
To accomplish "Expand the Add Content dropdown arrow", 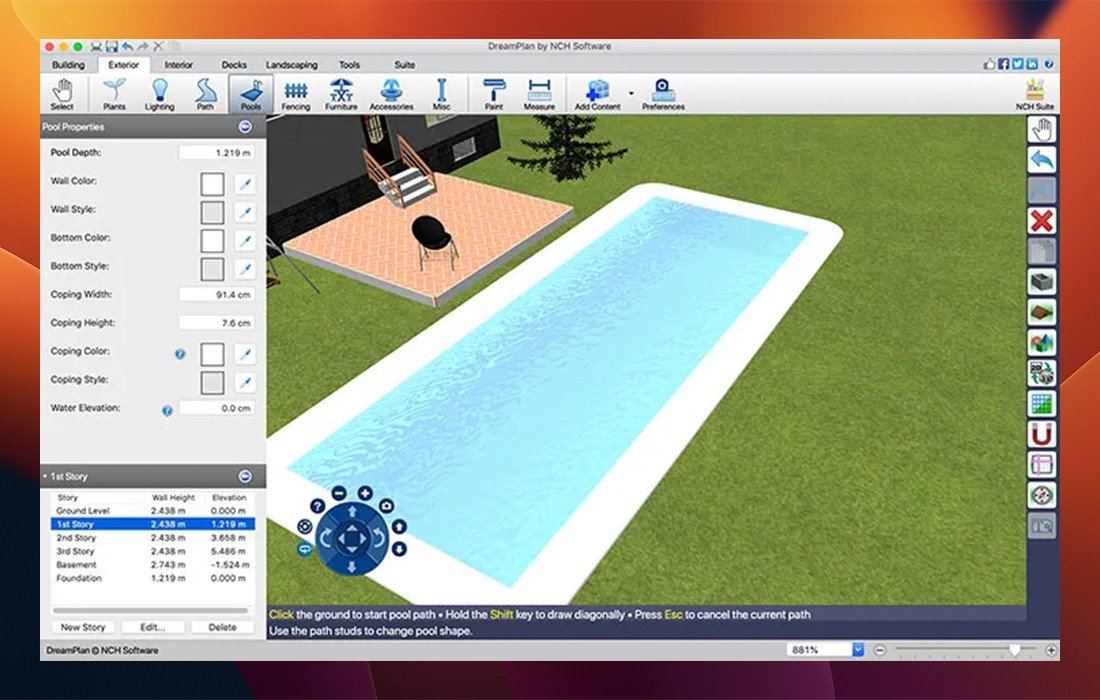I will click(631, 93).
